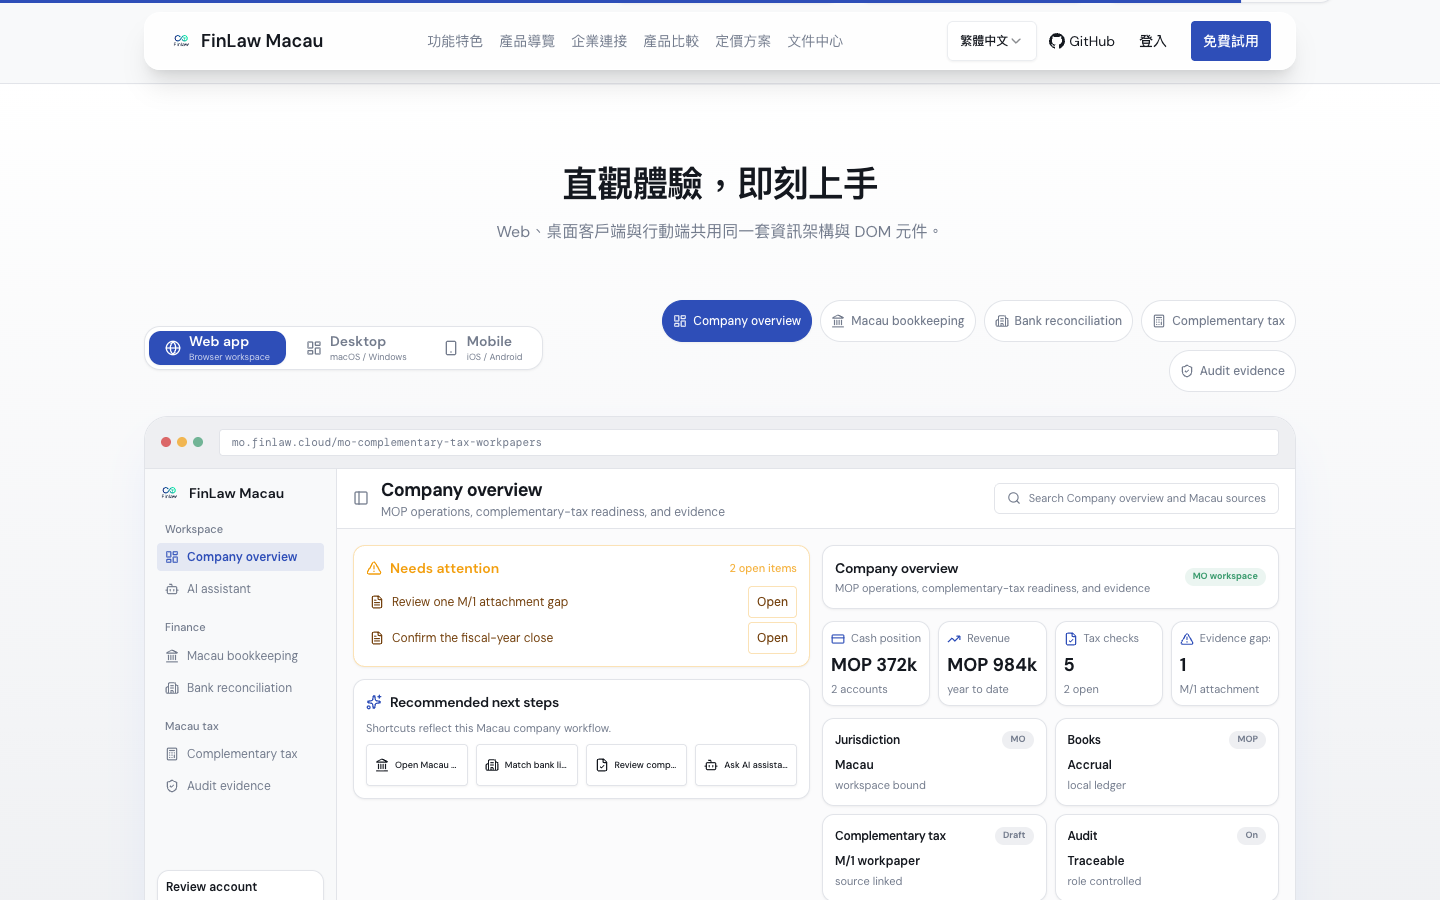Click the document icon beside Review one M/1 attachment gap

click(377, 602)
